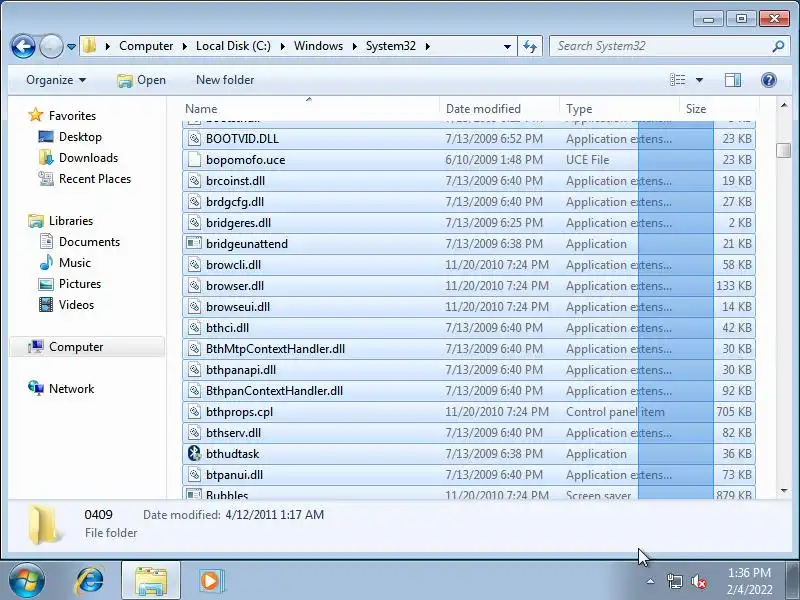The height and width of the screenshot is (600, 800).
Task: Open Desktop in the navigation pane
Action: click(x=80, y=137)
